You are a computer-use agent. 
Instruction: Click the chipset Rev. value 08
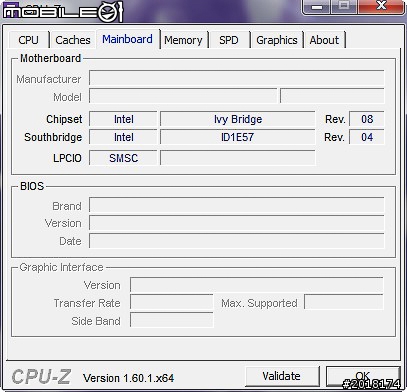pyautogui.click(x=367, y=119)
